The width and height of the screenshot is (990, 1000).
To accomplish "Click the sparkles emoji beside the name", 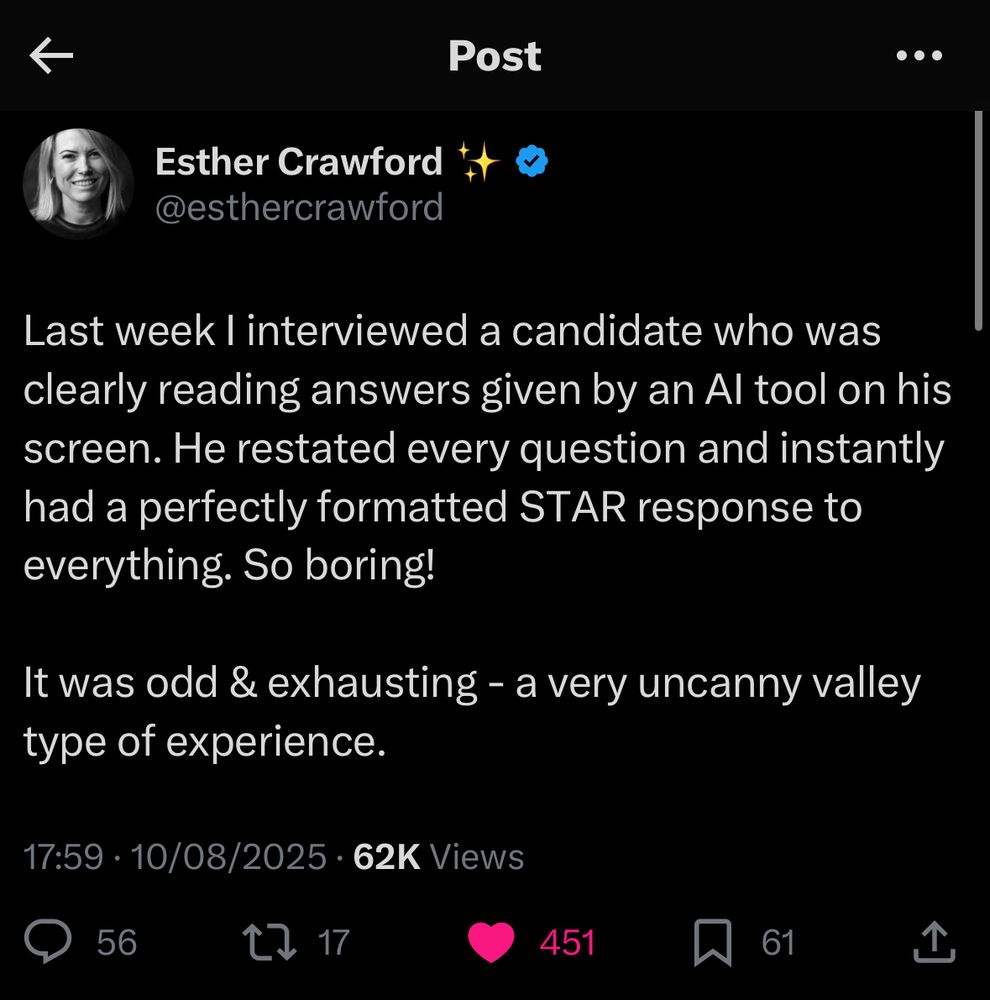I will point(478,161).
